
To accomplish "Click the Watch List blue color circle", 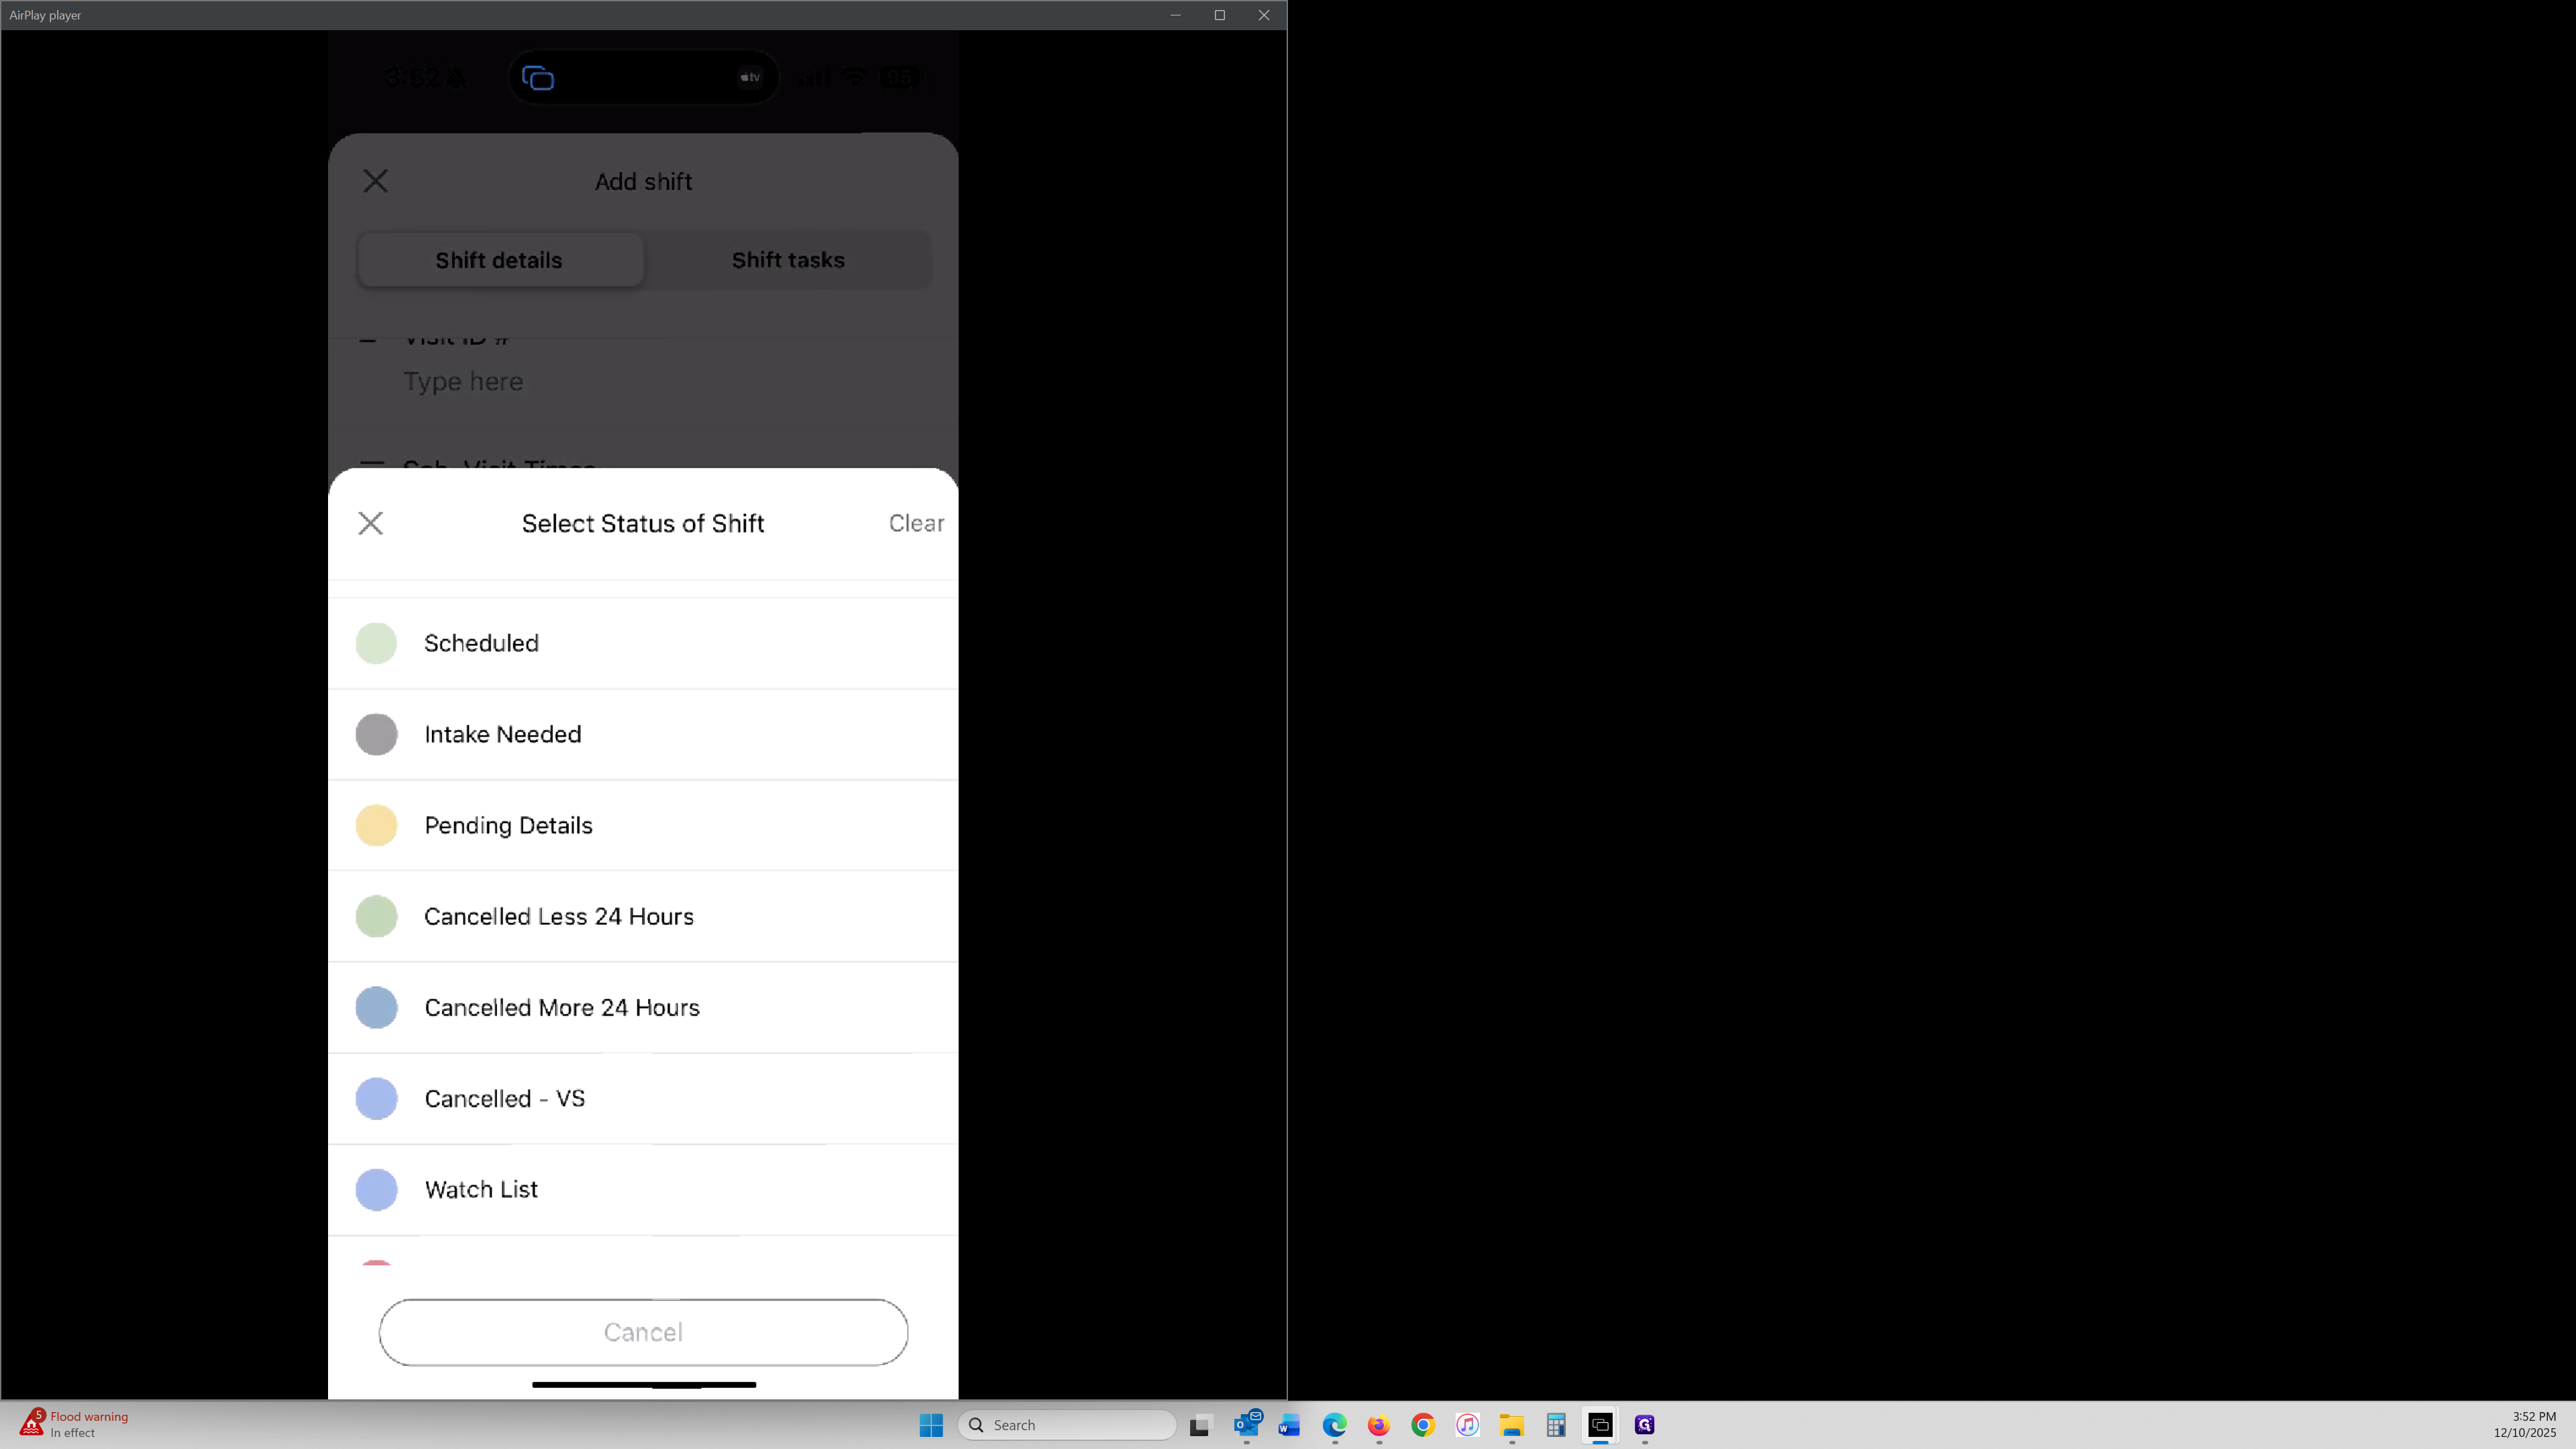I will pos(376,1189).
